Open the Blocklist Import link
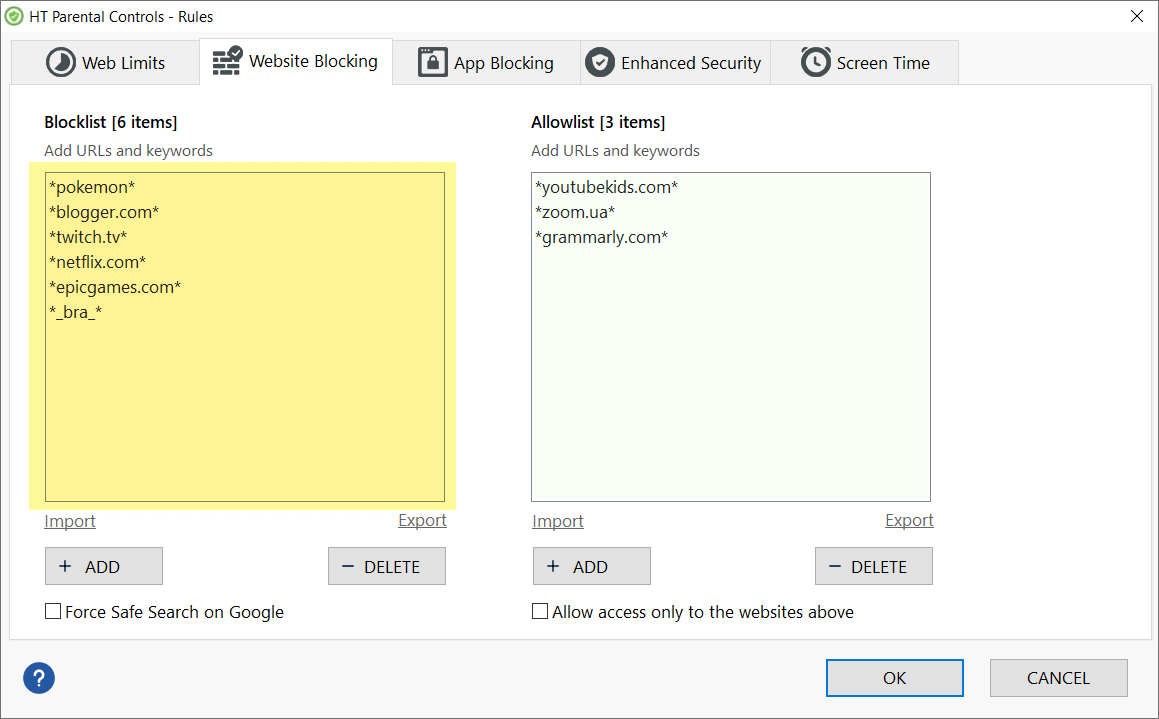Screen dimensions: 1159x719 click(x=70, y=521)
